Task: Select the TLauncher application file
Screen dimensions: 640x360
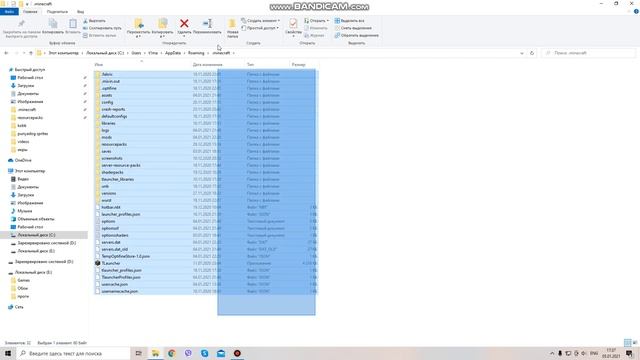Action: click(205, 263)
